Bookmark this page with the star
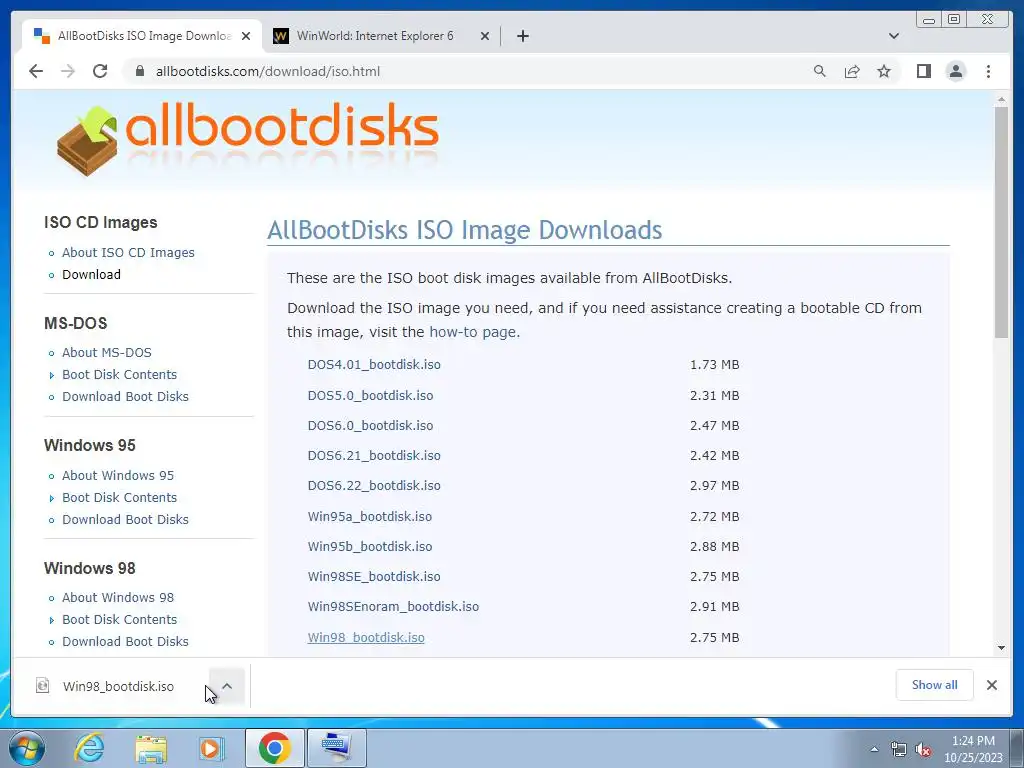The width and height of the screenshot is (1024, 768). coord(884,71)
